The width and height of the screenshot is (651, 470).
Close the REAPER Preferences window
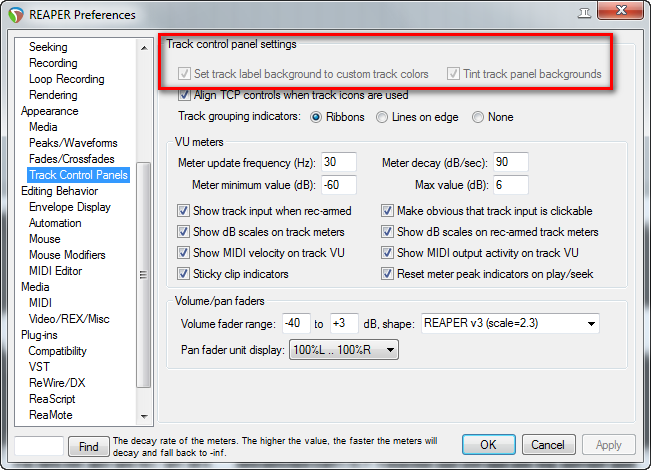[620, 10]
